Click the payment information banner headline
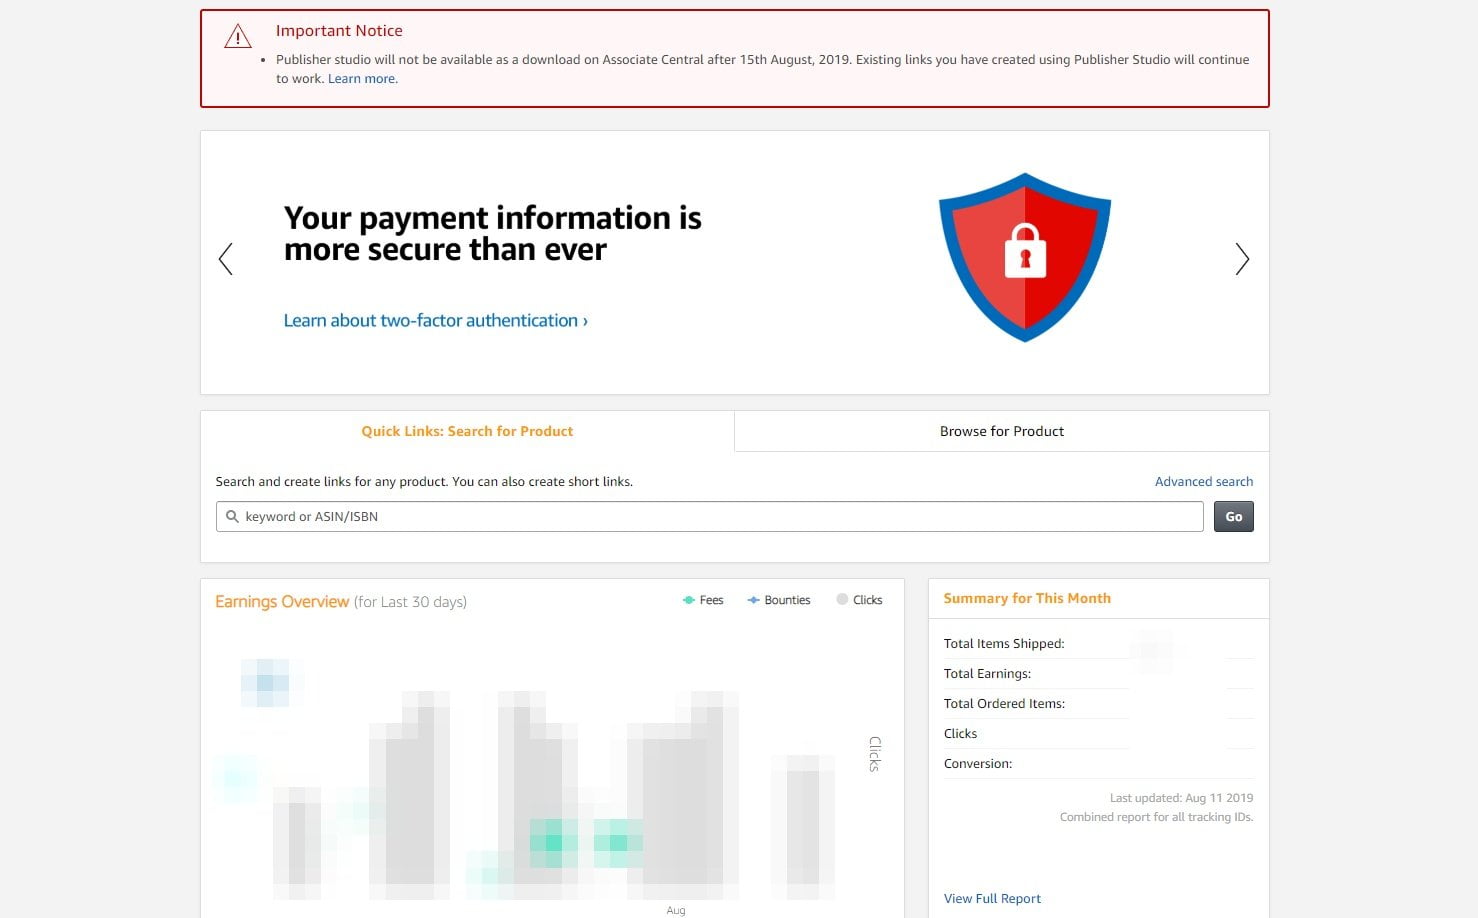The height and width of the screenshot is (918, 1478). [x=493, y=233]
